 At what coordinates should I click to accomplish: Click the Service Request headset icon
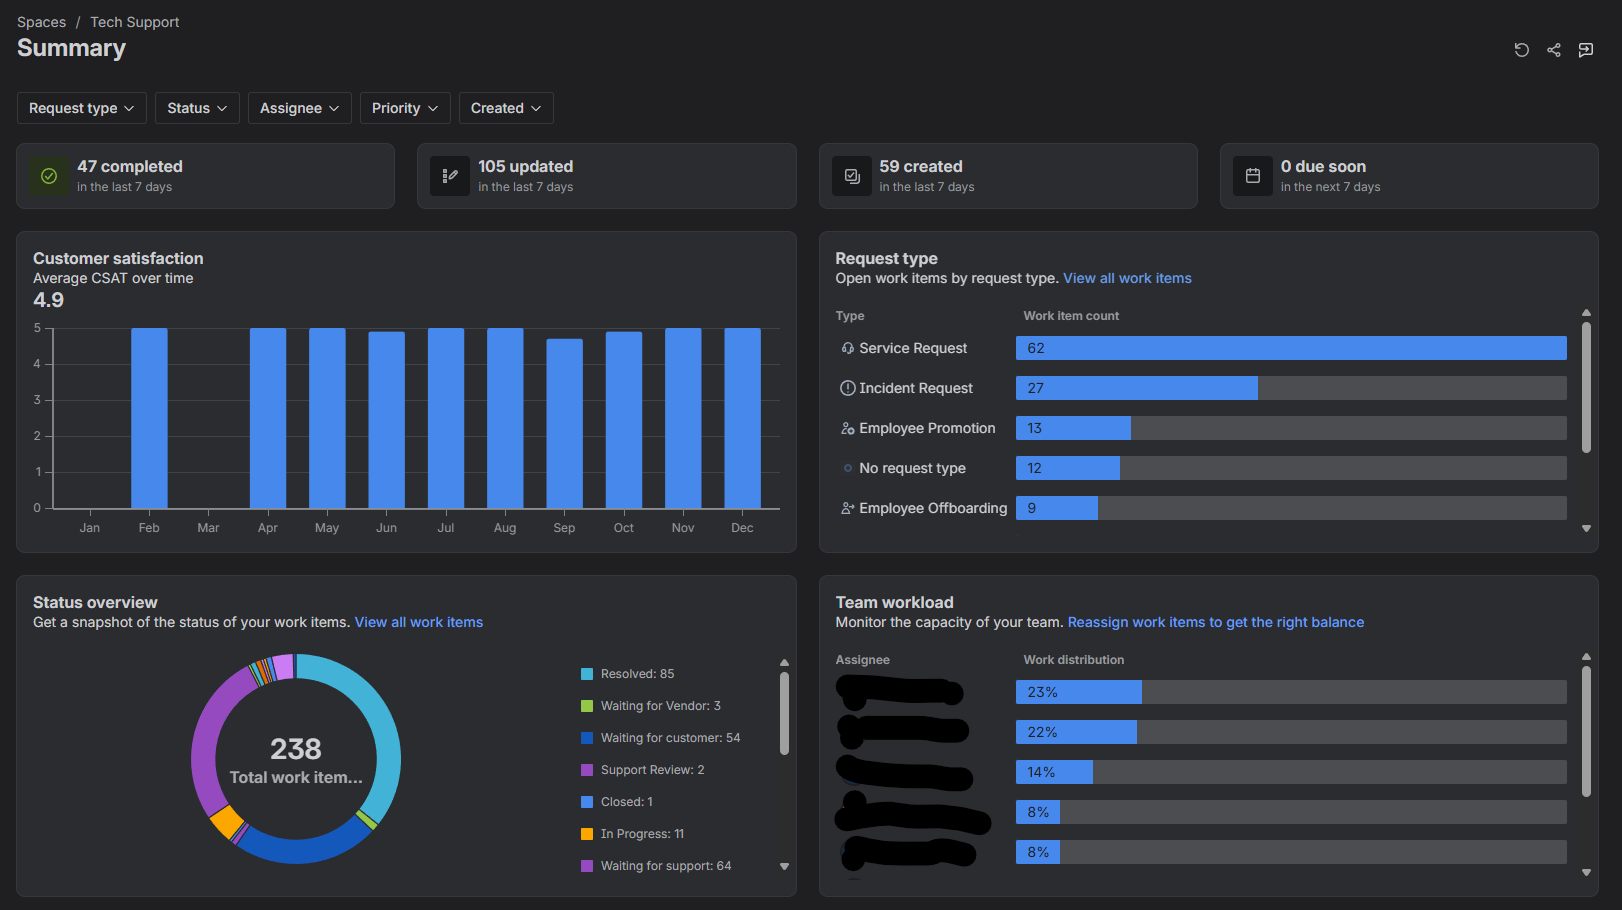tap(847, 348)
